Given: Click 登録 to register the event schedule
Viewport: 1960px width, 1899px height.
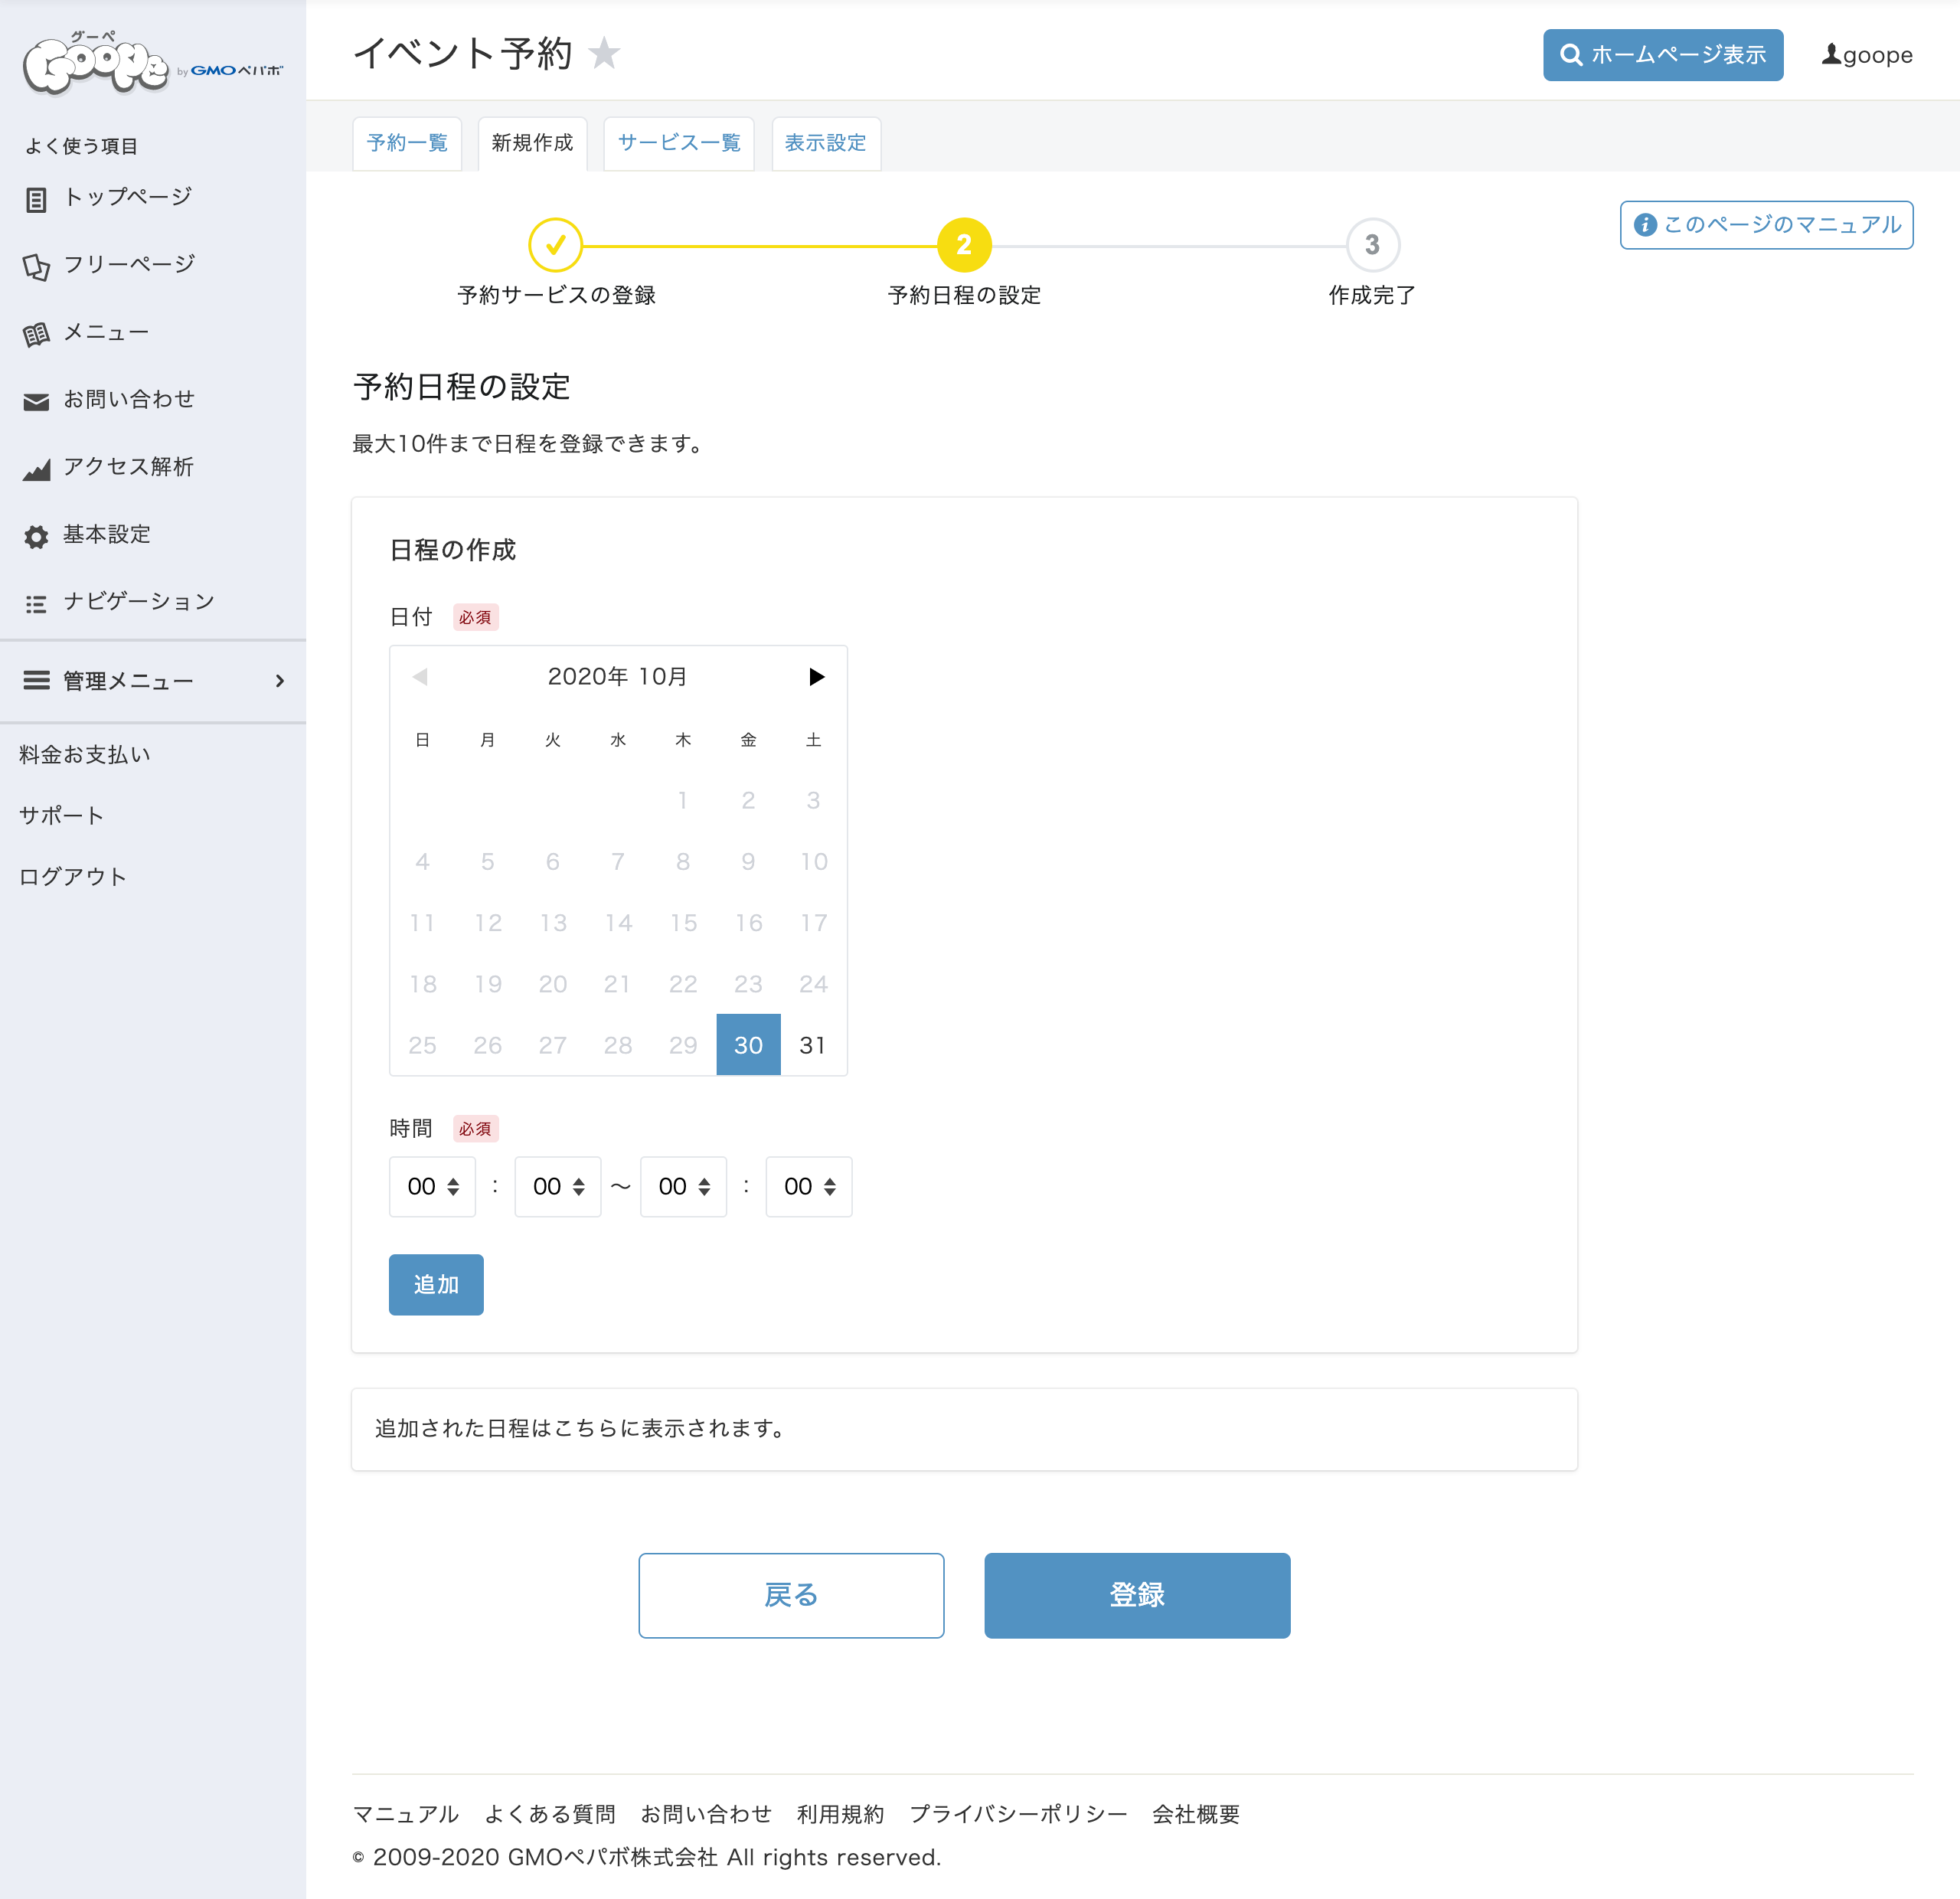Looking at the screenshot, I should [1137, 1595].
